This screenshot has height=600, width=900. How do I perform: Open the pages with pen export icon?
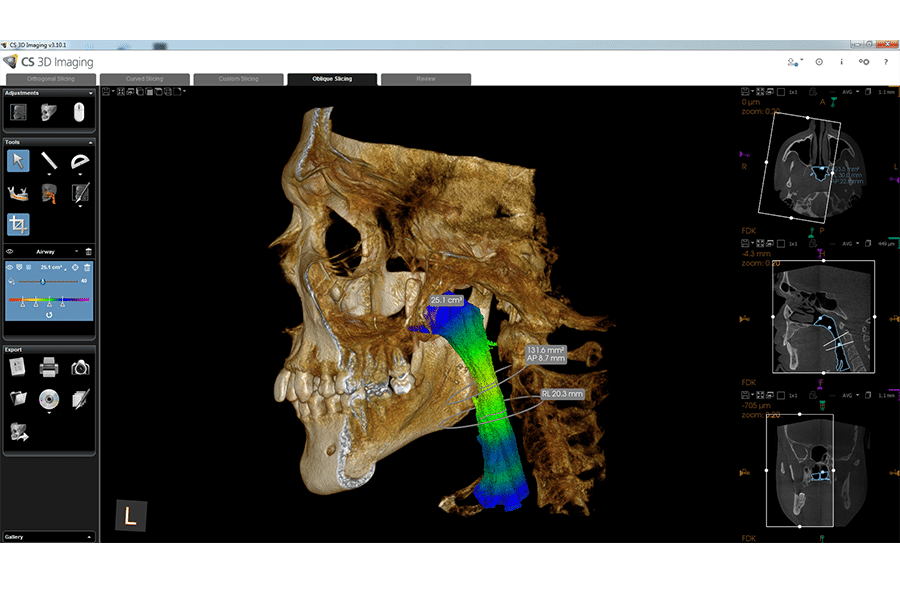coord(80,398)
